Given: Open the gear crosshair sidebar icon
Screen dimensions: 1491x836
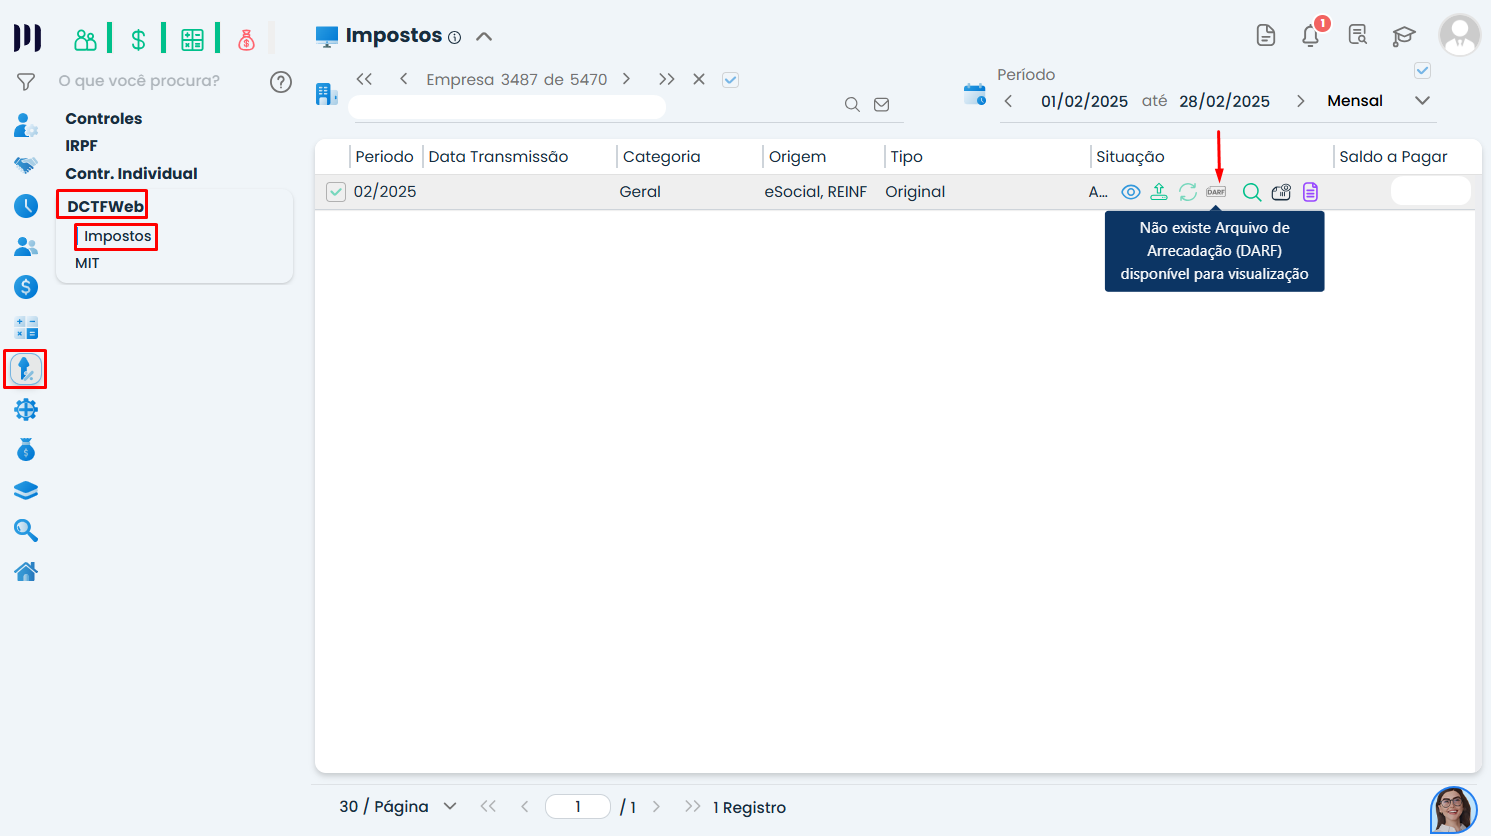Looking at the screenshot, I should click(x=26, y=409).
